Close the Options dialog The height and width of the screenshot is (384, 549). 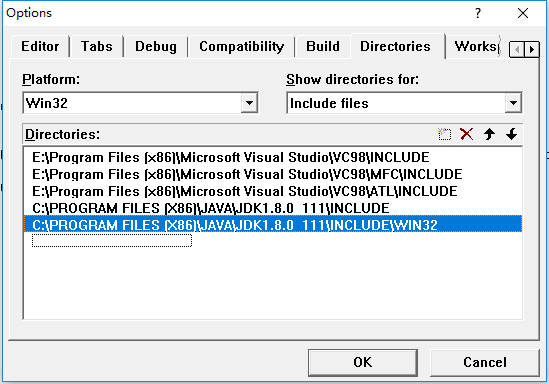(x=523, y=13)
